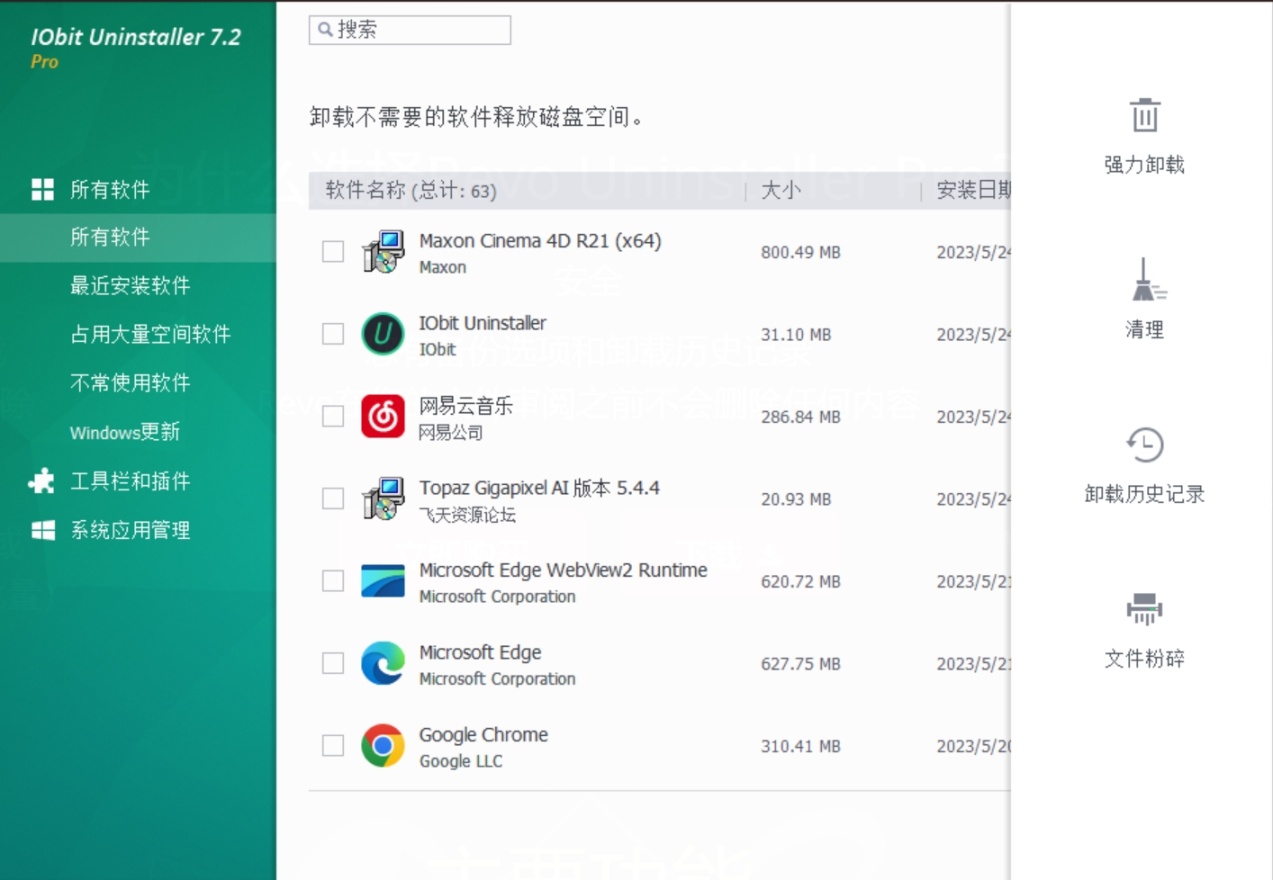Click the Windows logo icon for 系统应用管理

(x=43, y=530)
